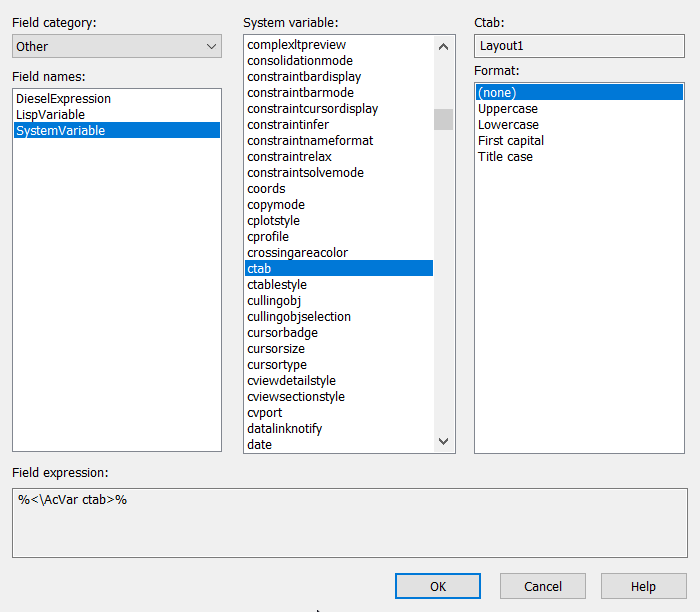
Task: Select Title case format option
Action: pyautogui.click(x=579, y=157)
